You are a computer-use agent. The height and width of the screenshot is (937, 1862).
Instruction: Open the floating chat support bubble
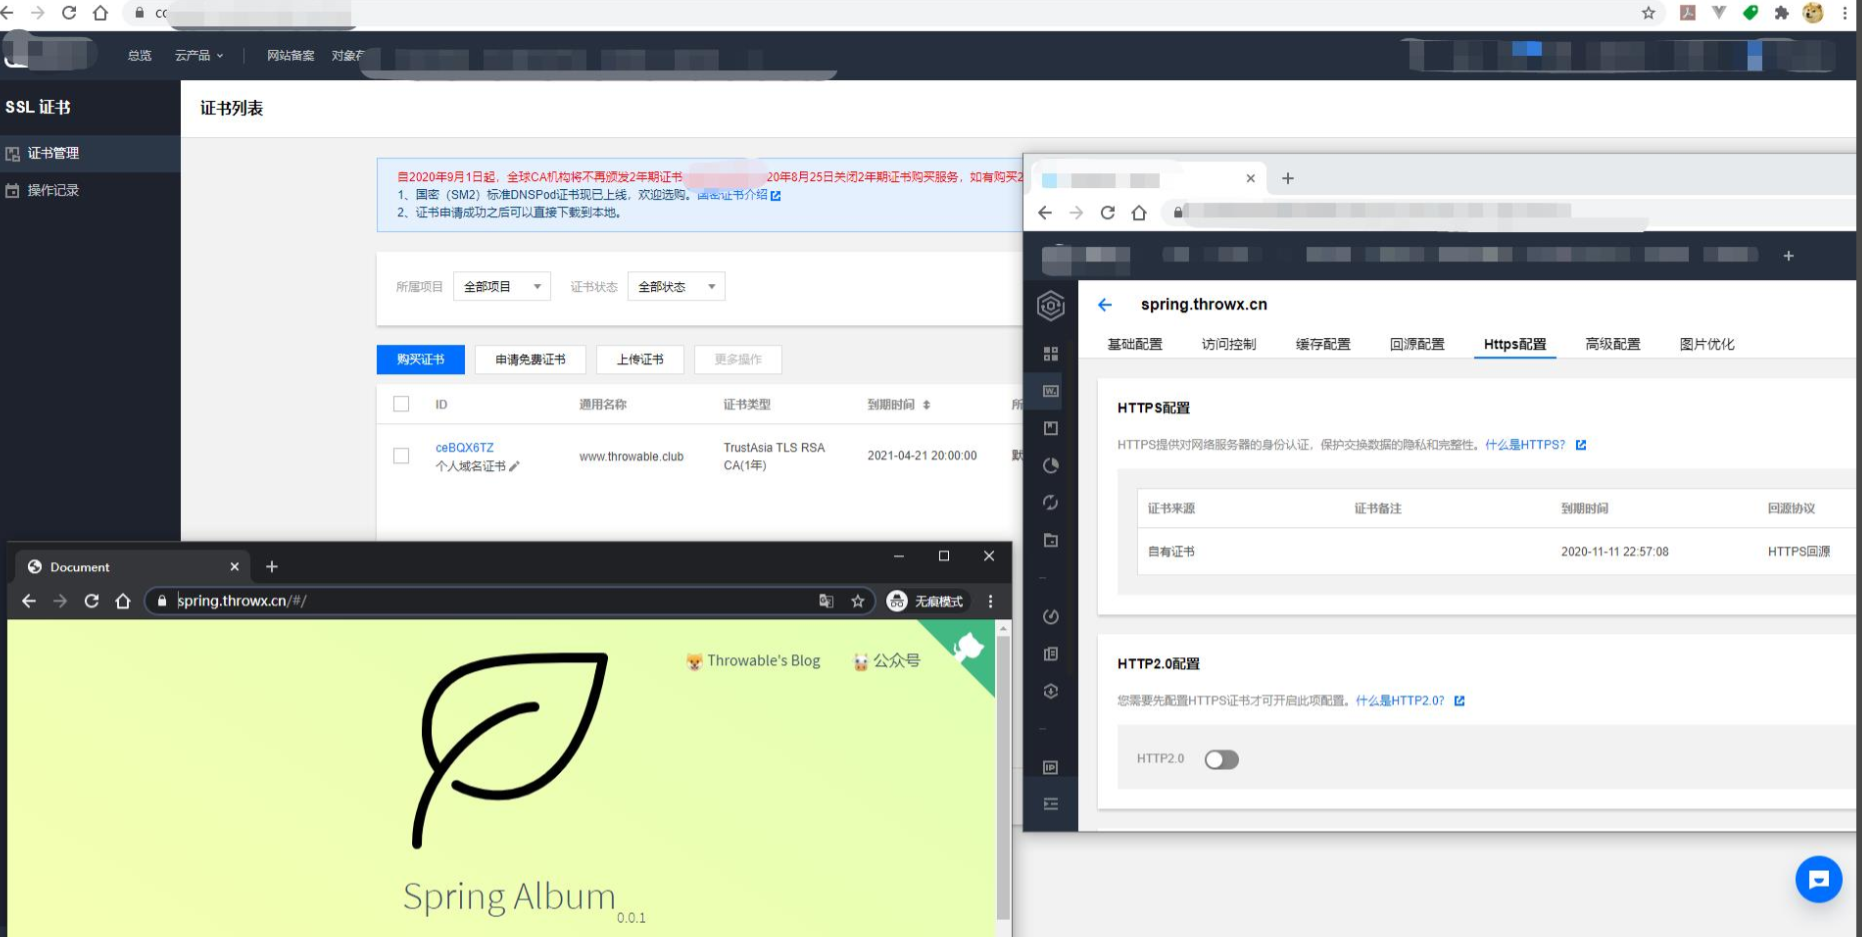(x=1819, y=879)
